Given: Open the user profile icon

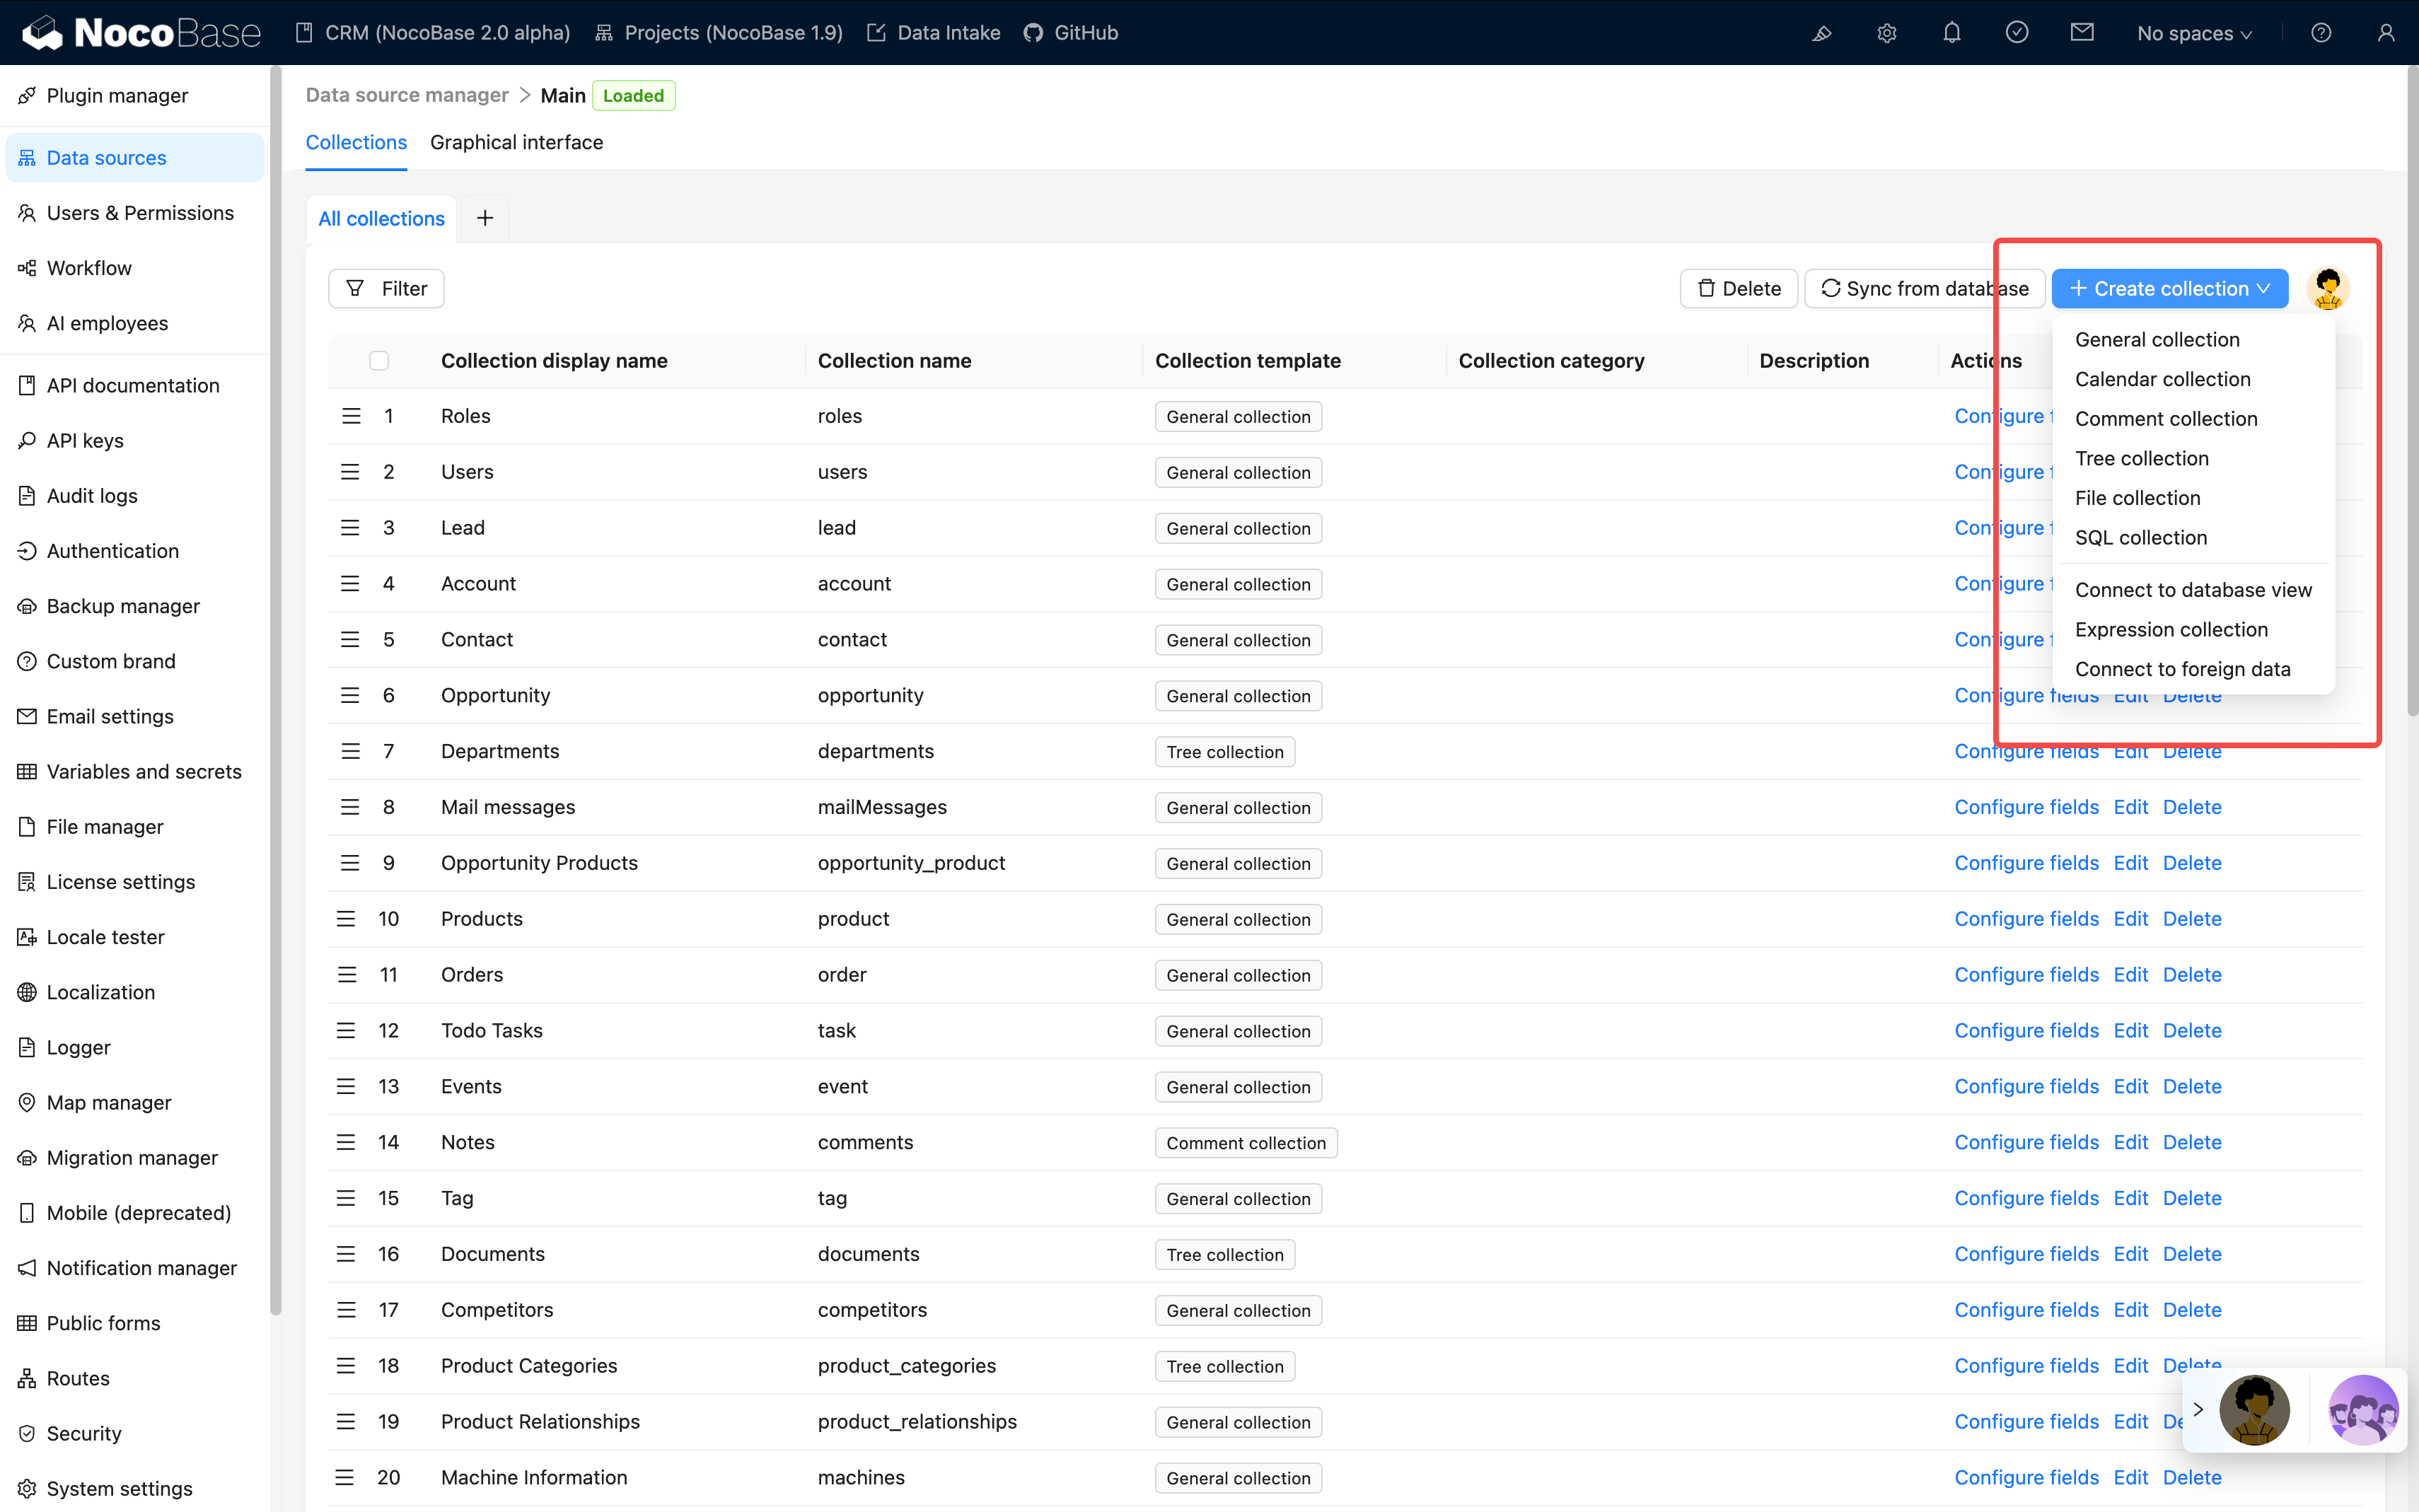Looking at the screenshot, I should pyautogui.click(x=2387, y=33).
